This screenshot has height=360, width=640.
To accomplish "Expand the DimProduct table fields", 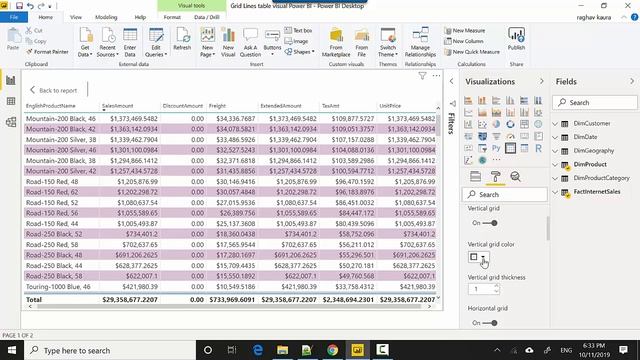I will click(x=555, y=164).
